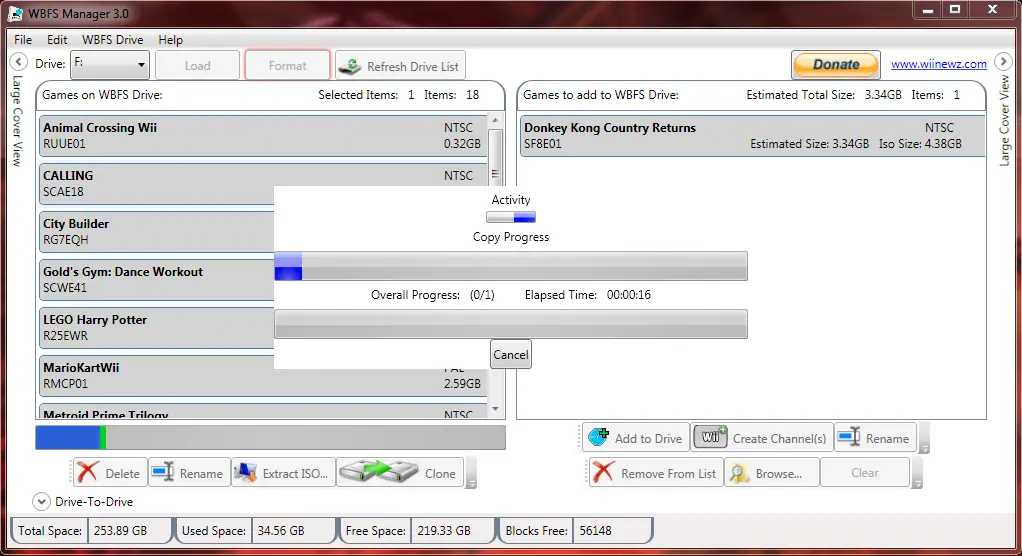Image resolution: width=1022 pixels, height=556 pixels.
Task: Select Gold's Gym: Dance Workout entry
Action: click(156, 280)
